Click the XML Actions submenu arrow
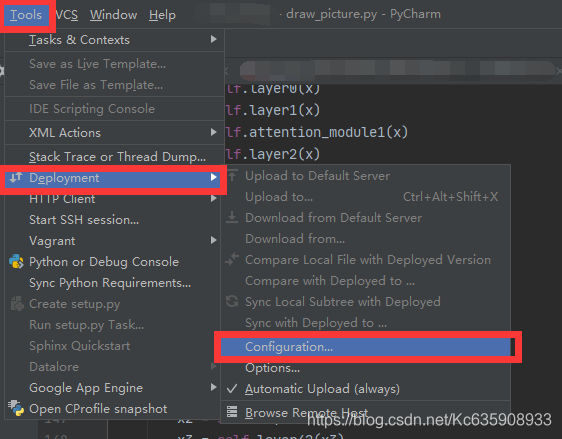Screen dimensions: 562x439 (x=214, y=132)
